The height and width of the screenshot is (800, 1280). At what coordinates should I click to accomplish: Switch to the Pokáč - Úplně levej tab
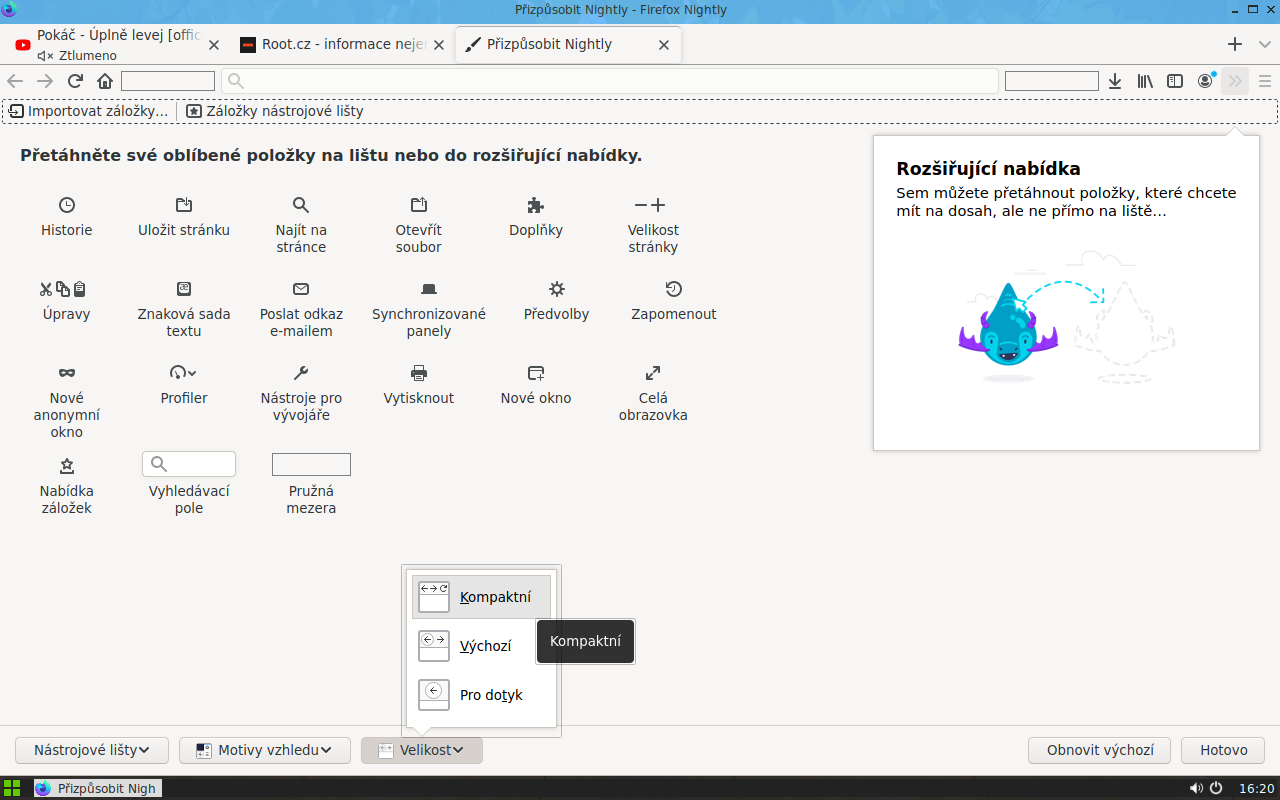[118, 44]
